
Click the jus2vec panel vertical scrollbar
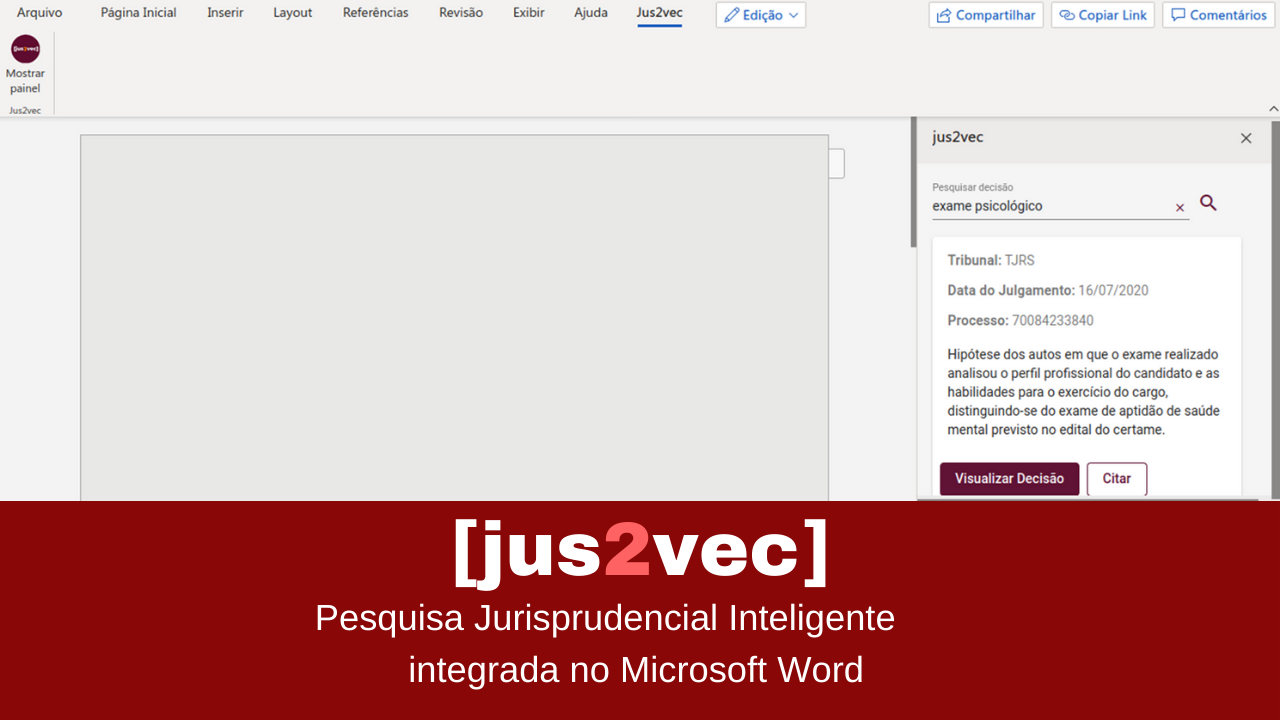(x=1275, y=308)
